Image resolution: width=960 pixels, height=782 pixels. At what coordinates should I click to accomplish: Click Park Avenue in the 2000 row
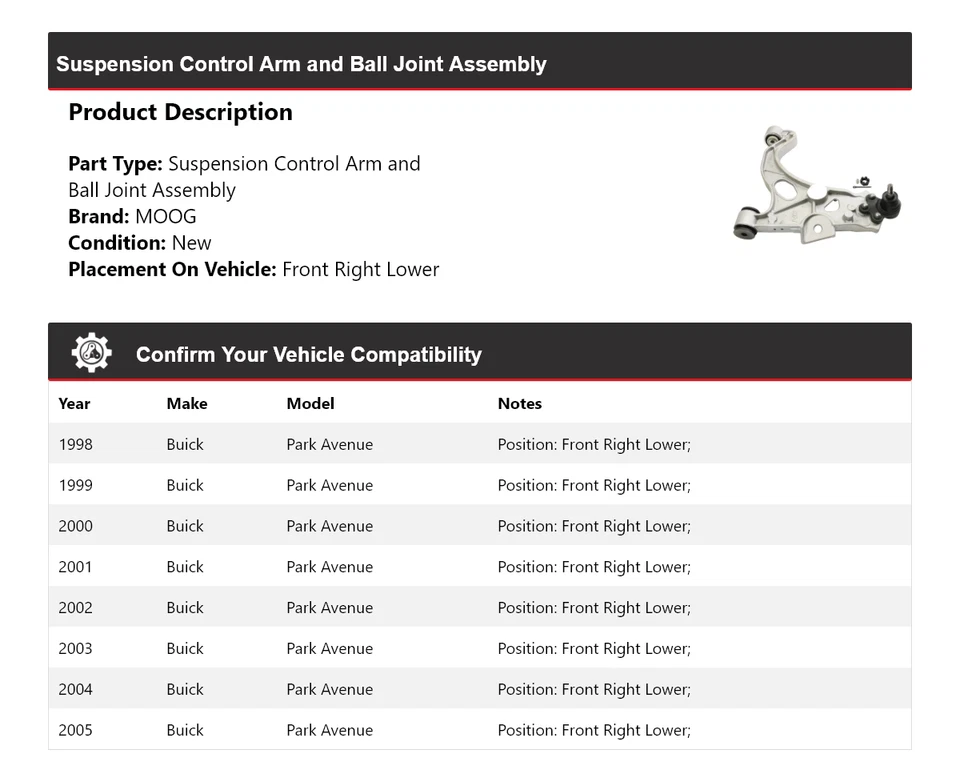329,527
